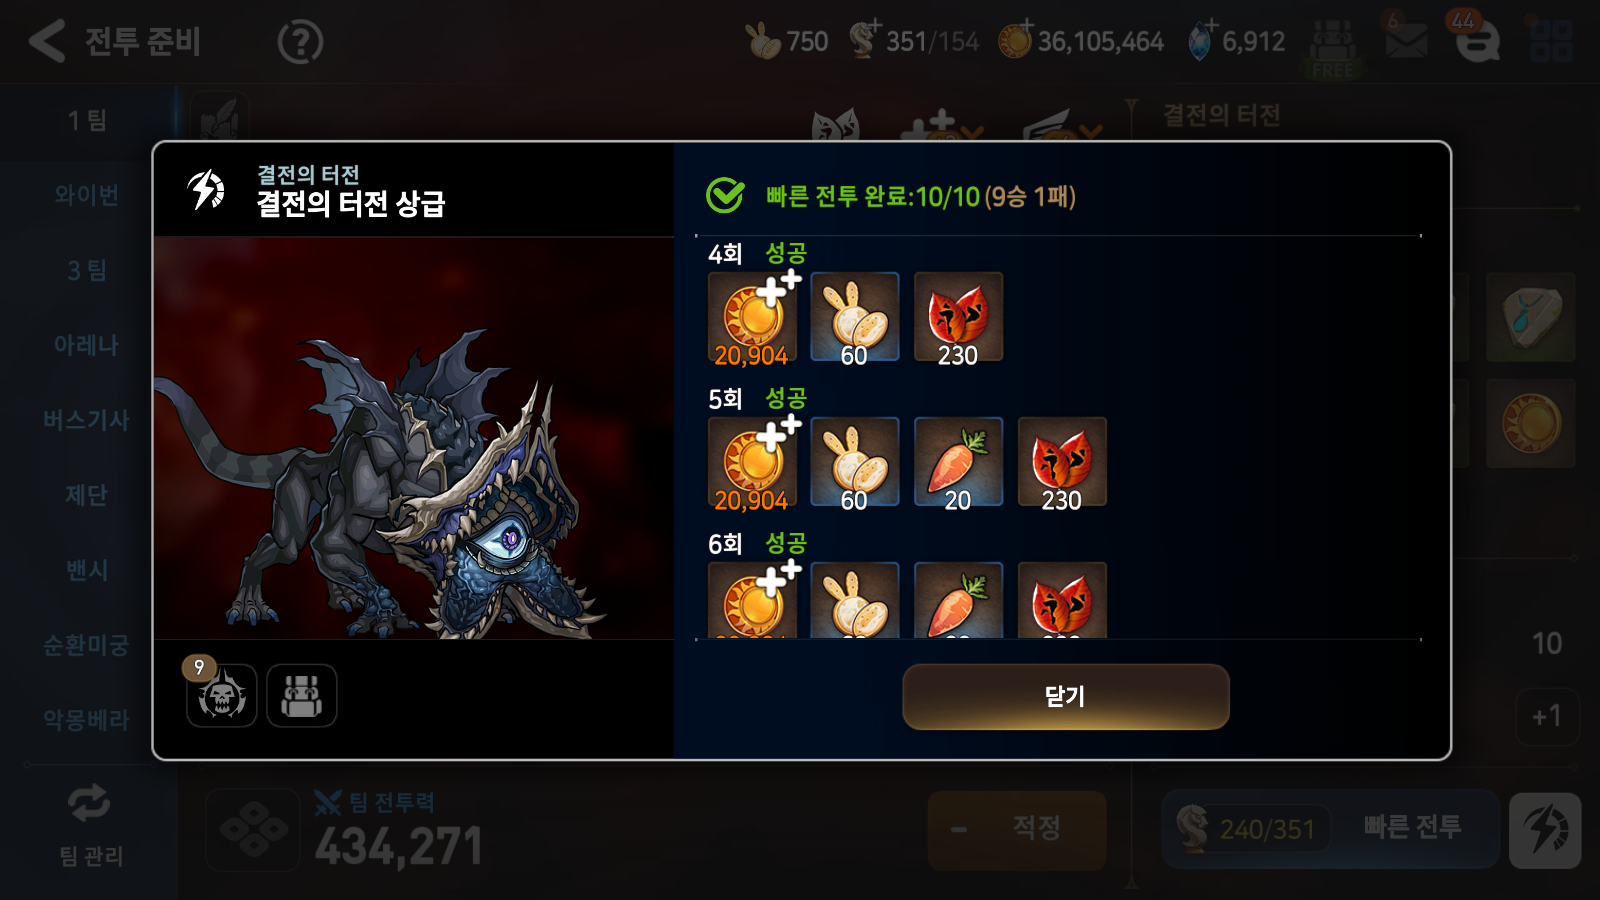Open the chat bubble with 44 badge
The width and height of the screenshot is (1600, 900).
[1476, 41]
